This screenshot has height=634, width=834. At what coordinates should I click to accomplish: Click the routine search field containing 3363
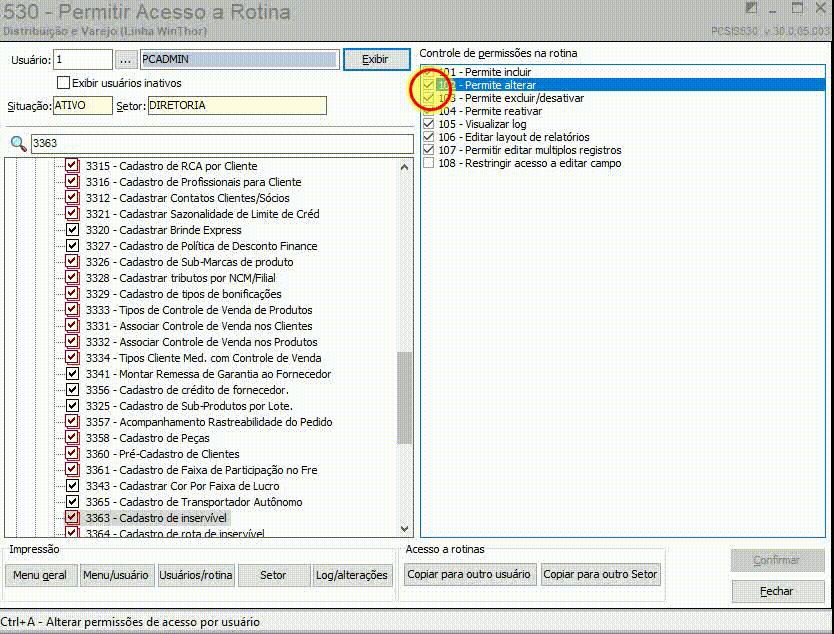[x=222, y=144]
